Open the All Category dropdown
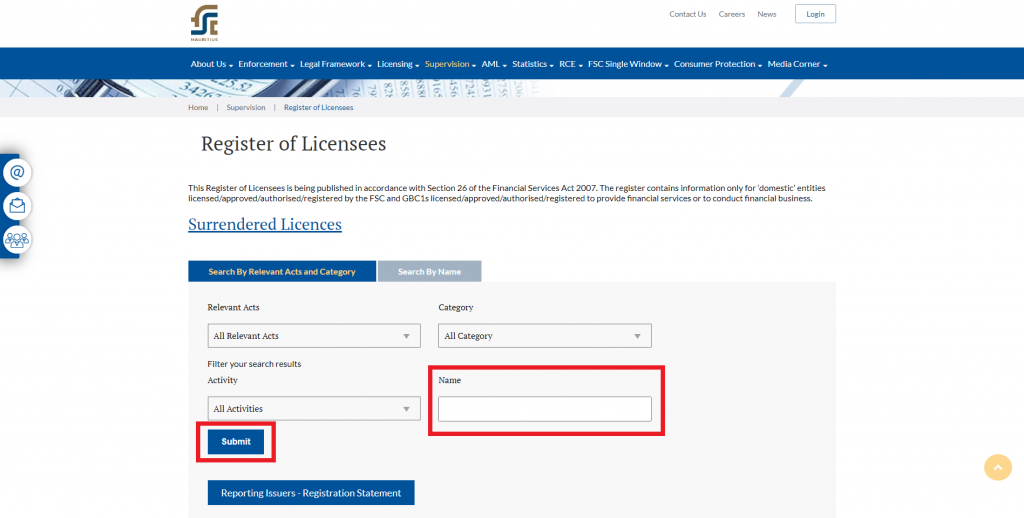Viewport: 1024px width, 518px height. 544,336
